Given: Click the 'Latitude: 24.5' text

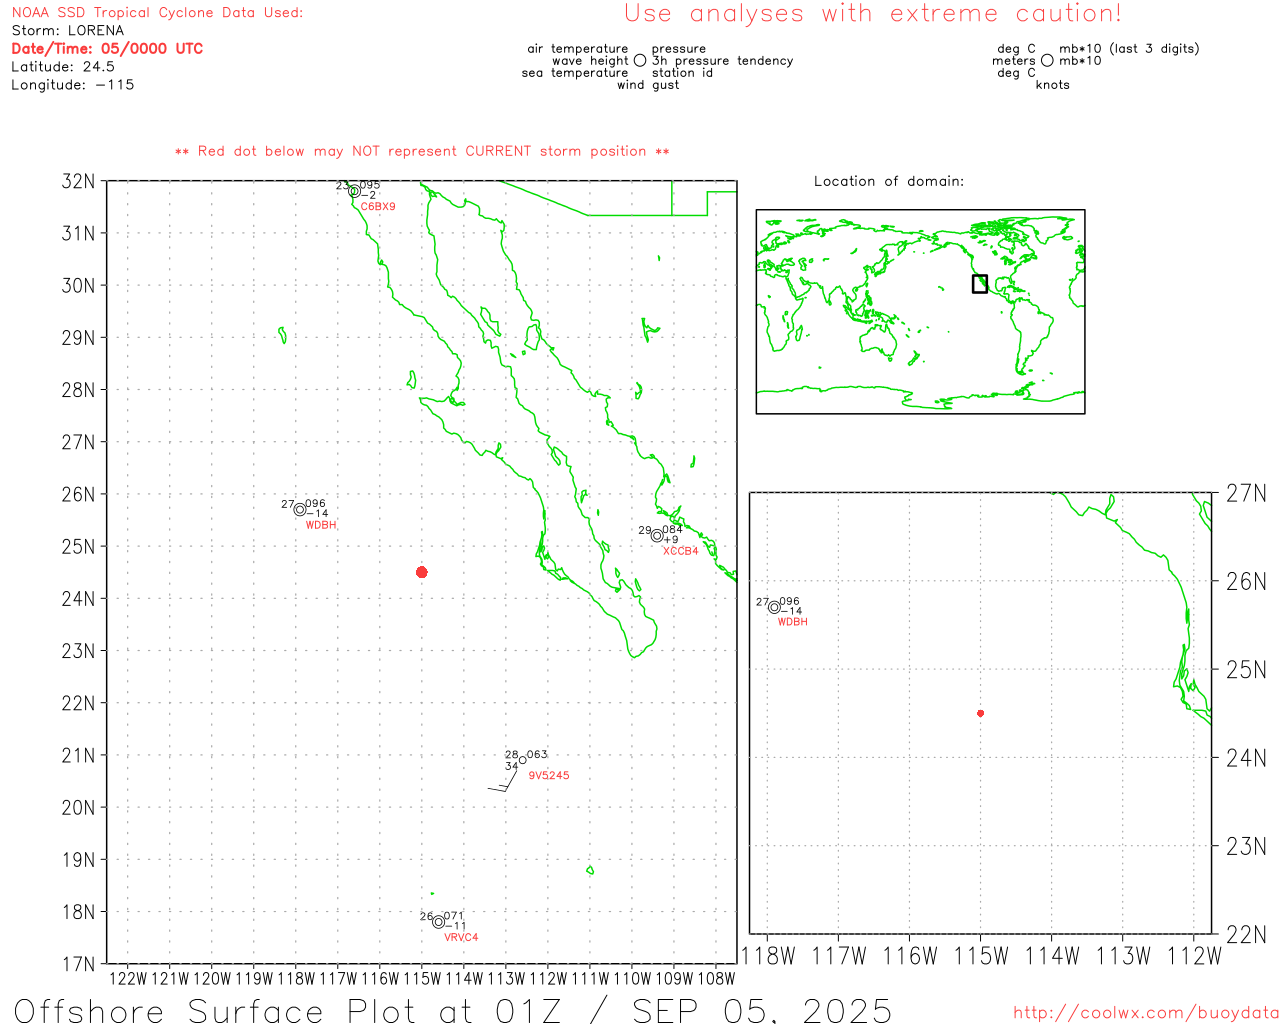Looking at the screenshot, I should click(63, 67).
